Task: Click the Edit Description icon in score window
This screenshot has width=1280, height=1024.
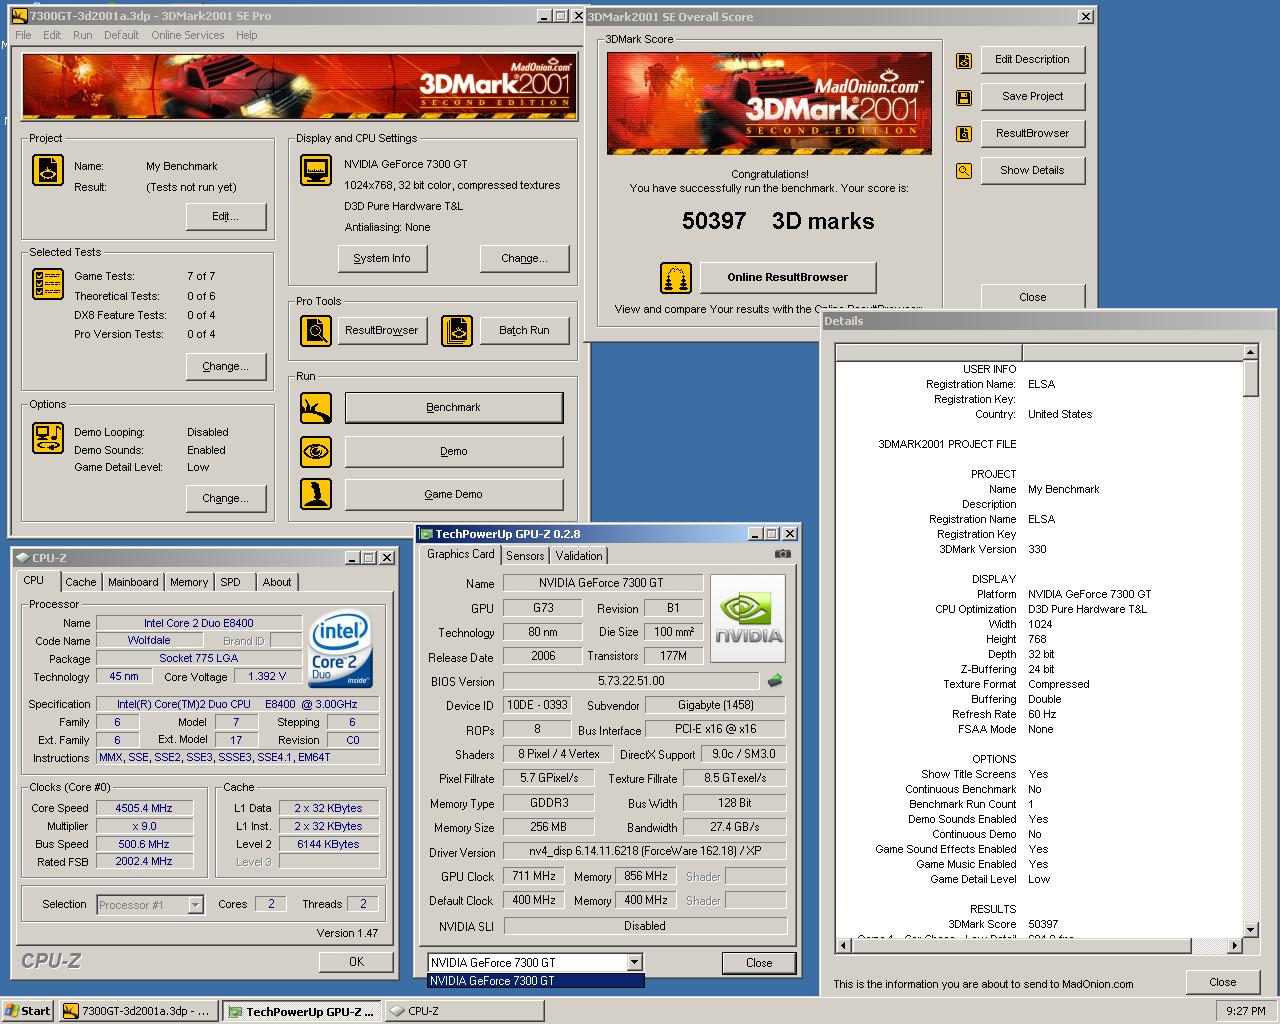Action: [x=964, y=61]
